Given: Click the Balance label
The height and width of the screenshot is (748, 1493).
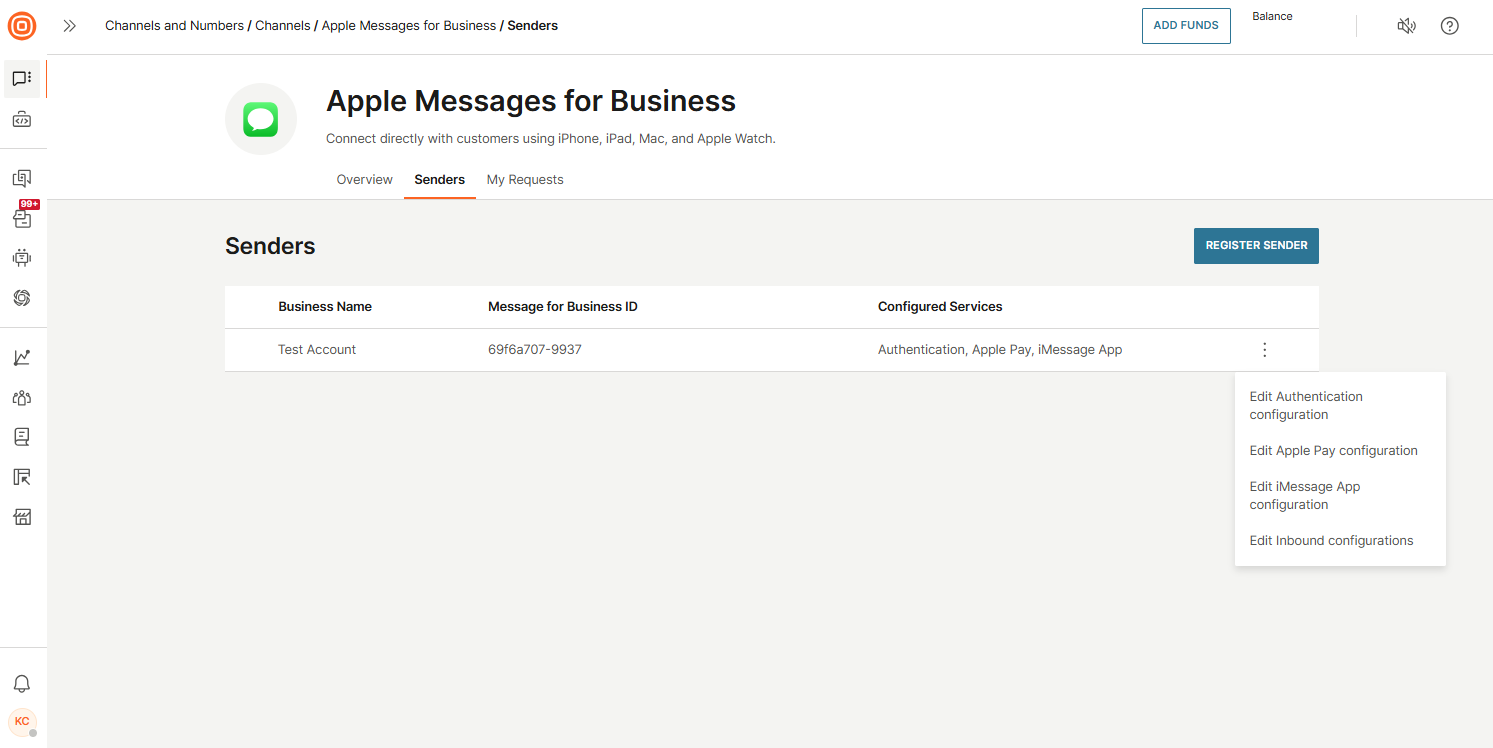Looking at the screenshot, I should click(1272, 16).
